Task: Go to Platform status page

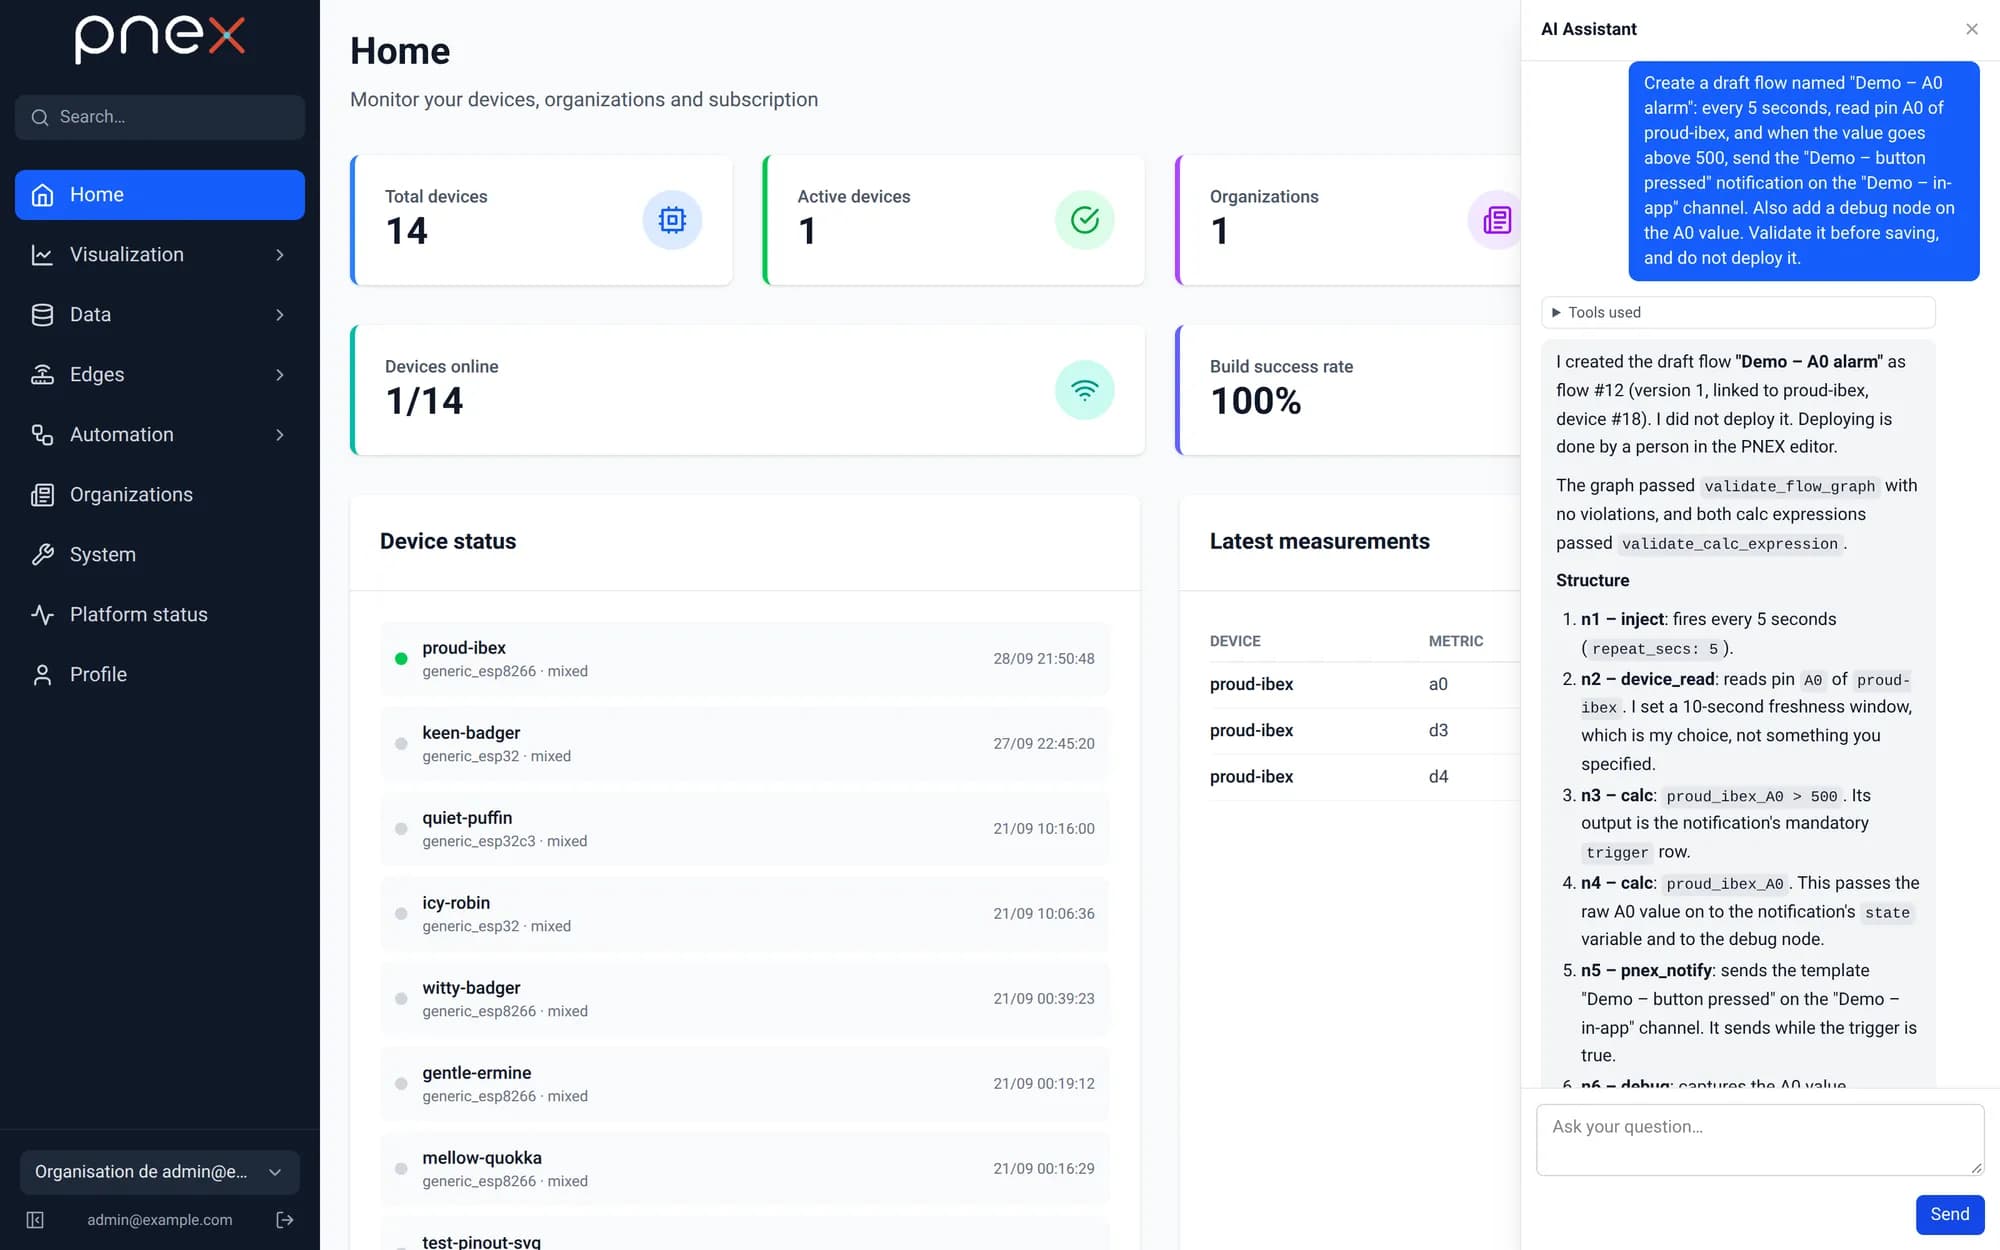Action: [160, 615]
